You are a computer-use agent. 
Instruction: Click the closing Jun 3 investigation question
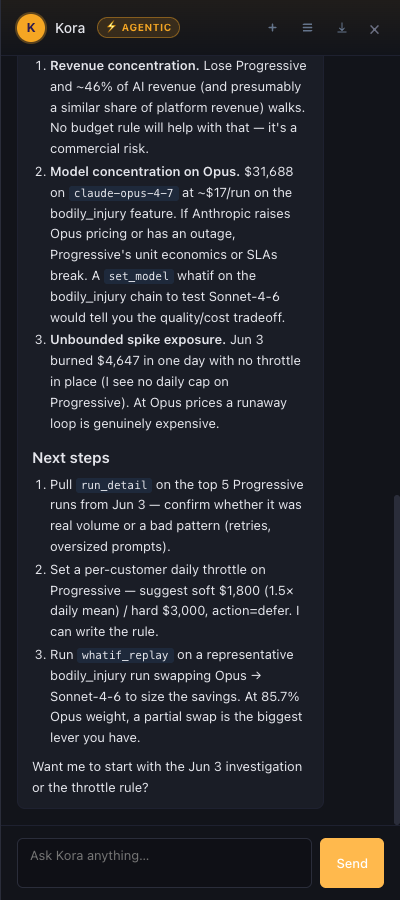click(x=167, y=777)
